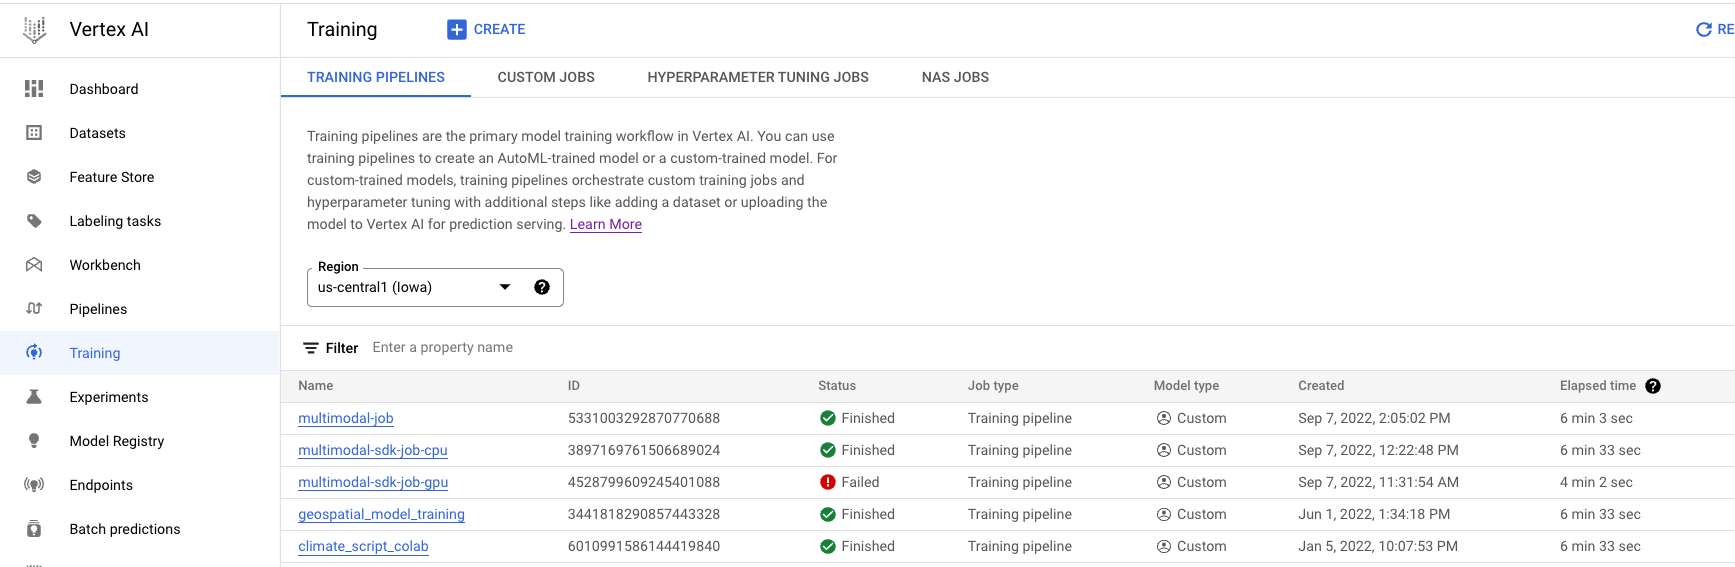The image size is (1735, 567).
Task: Switch to Hyperparameter Tuning Jobs tab
Action: (758, 77)
